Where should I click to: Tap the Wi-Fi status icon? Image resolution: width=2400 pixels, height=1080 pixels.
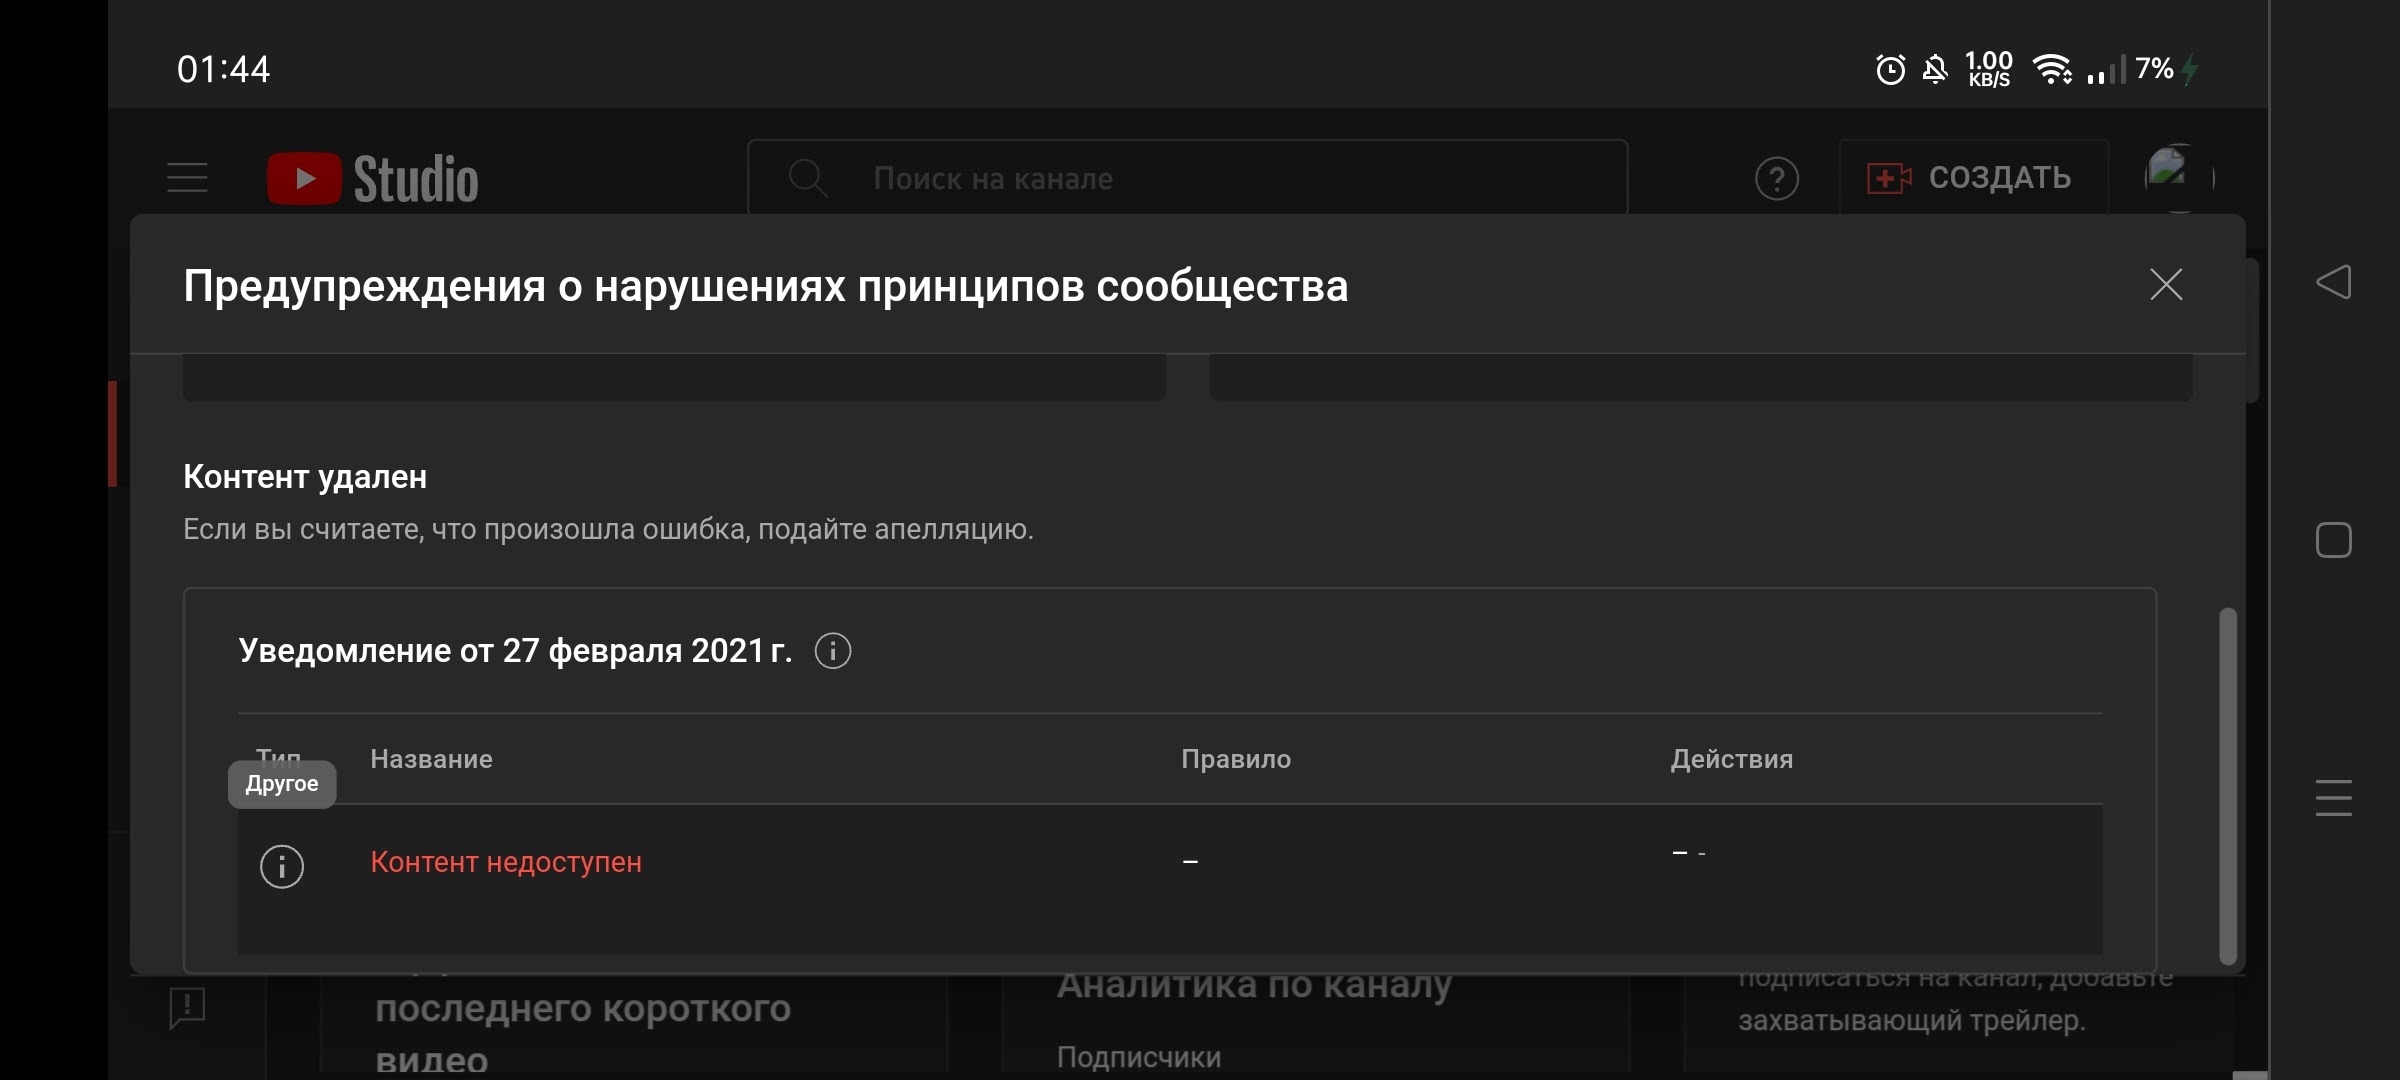click(x=2052, y=69)
